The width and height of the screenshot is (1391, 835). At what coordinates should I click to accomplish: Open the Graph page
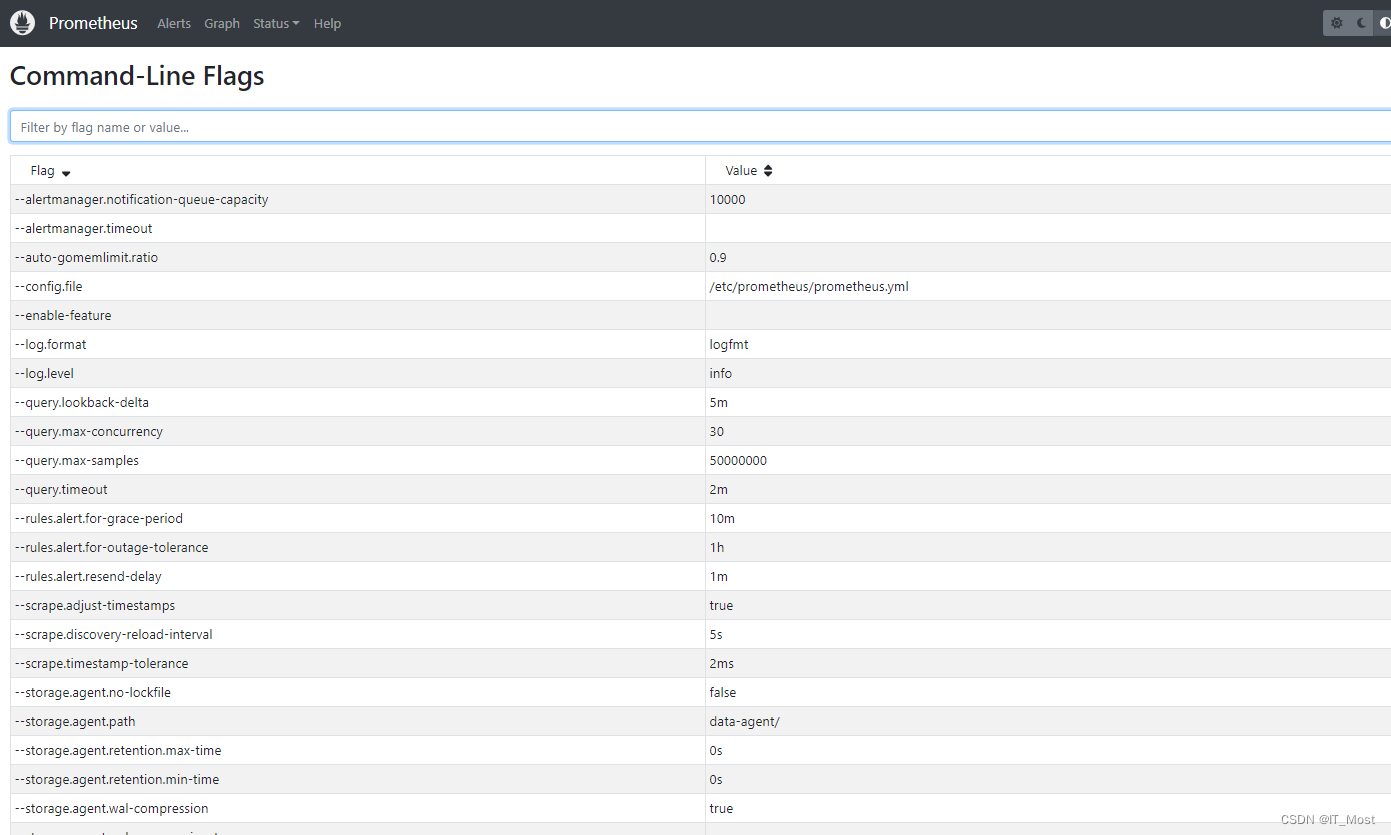point(222,23)
